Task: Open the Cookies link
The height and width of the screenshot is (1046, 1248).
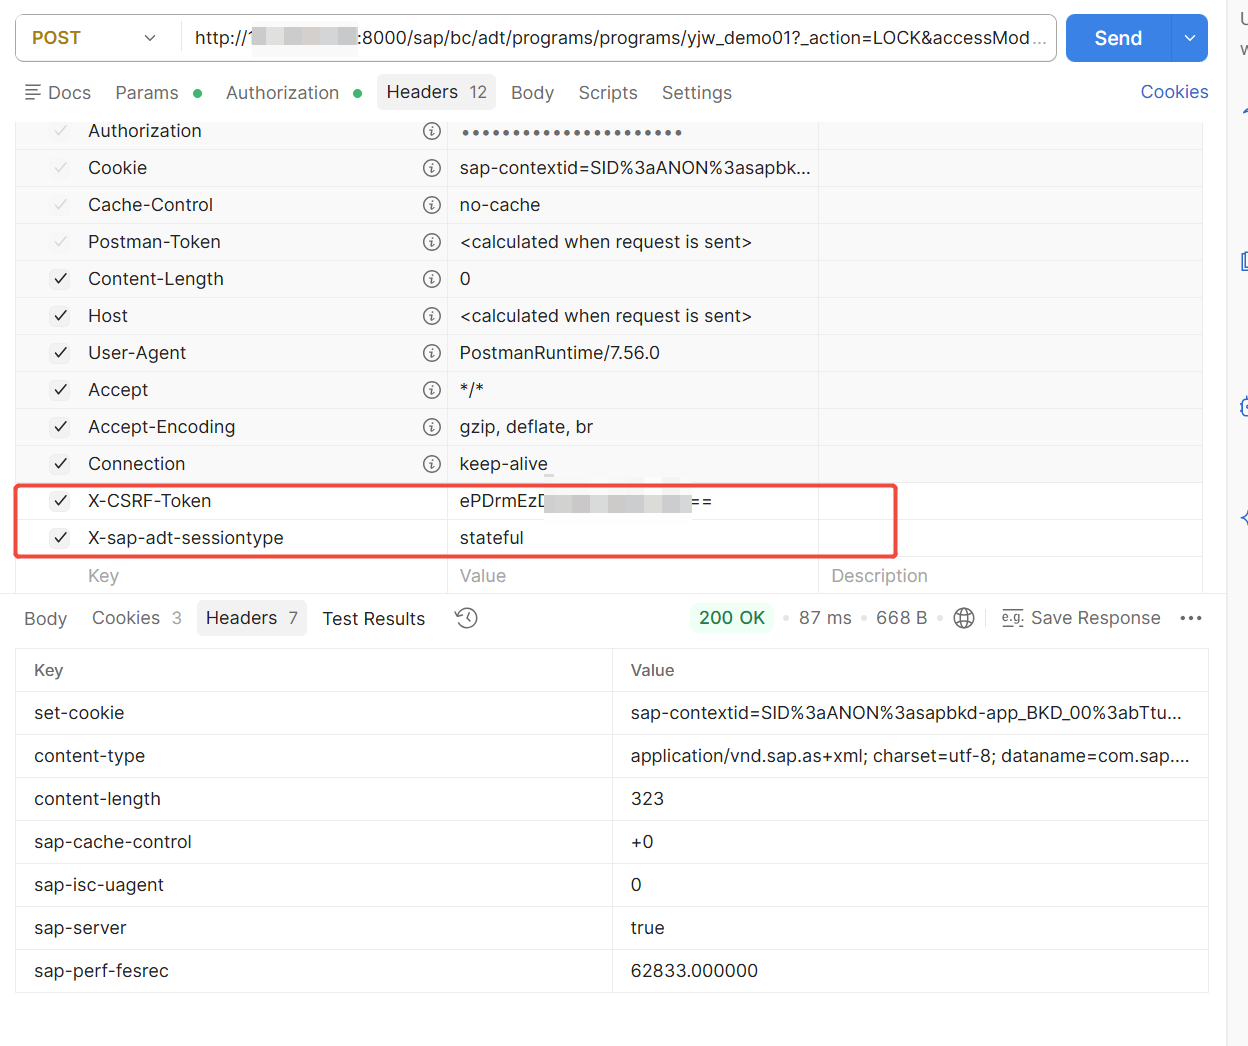Action: click(1174, 92)
